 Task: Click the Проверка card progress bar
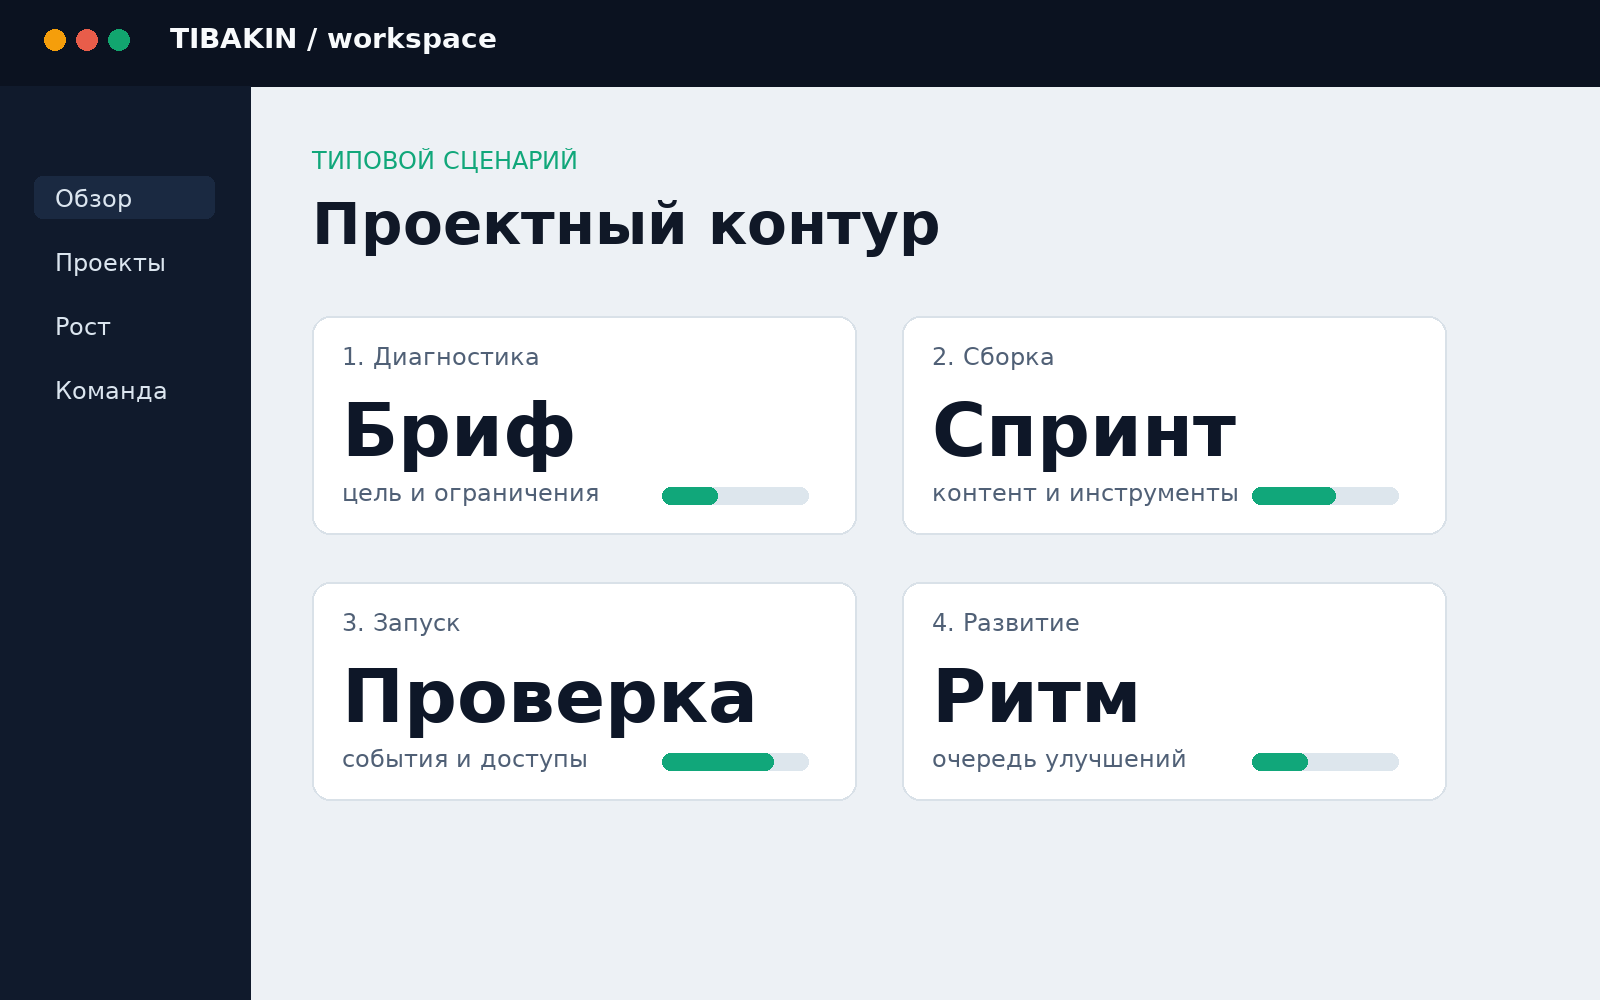735,762
